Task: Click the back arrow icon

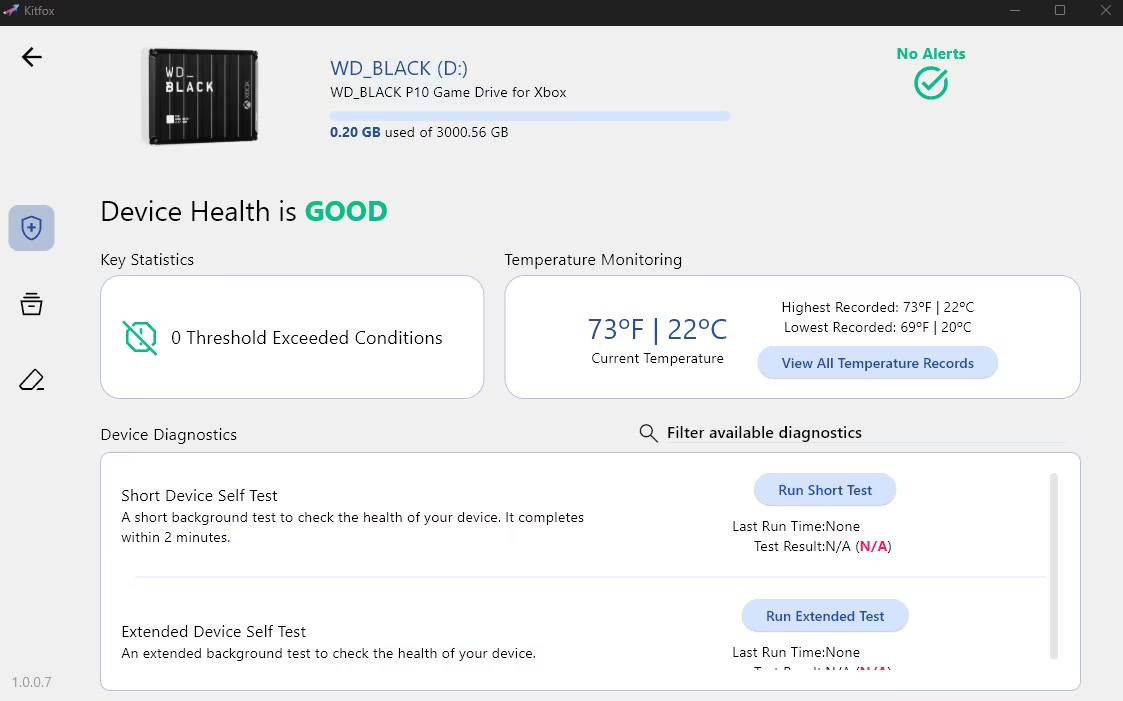Action: point(32,57)
